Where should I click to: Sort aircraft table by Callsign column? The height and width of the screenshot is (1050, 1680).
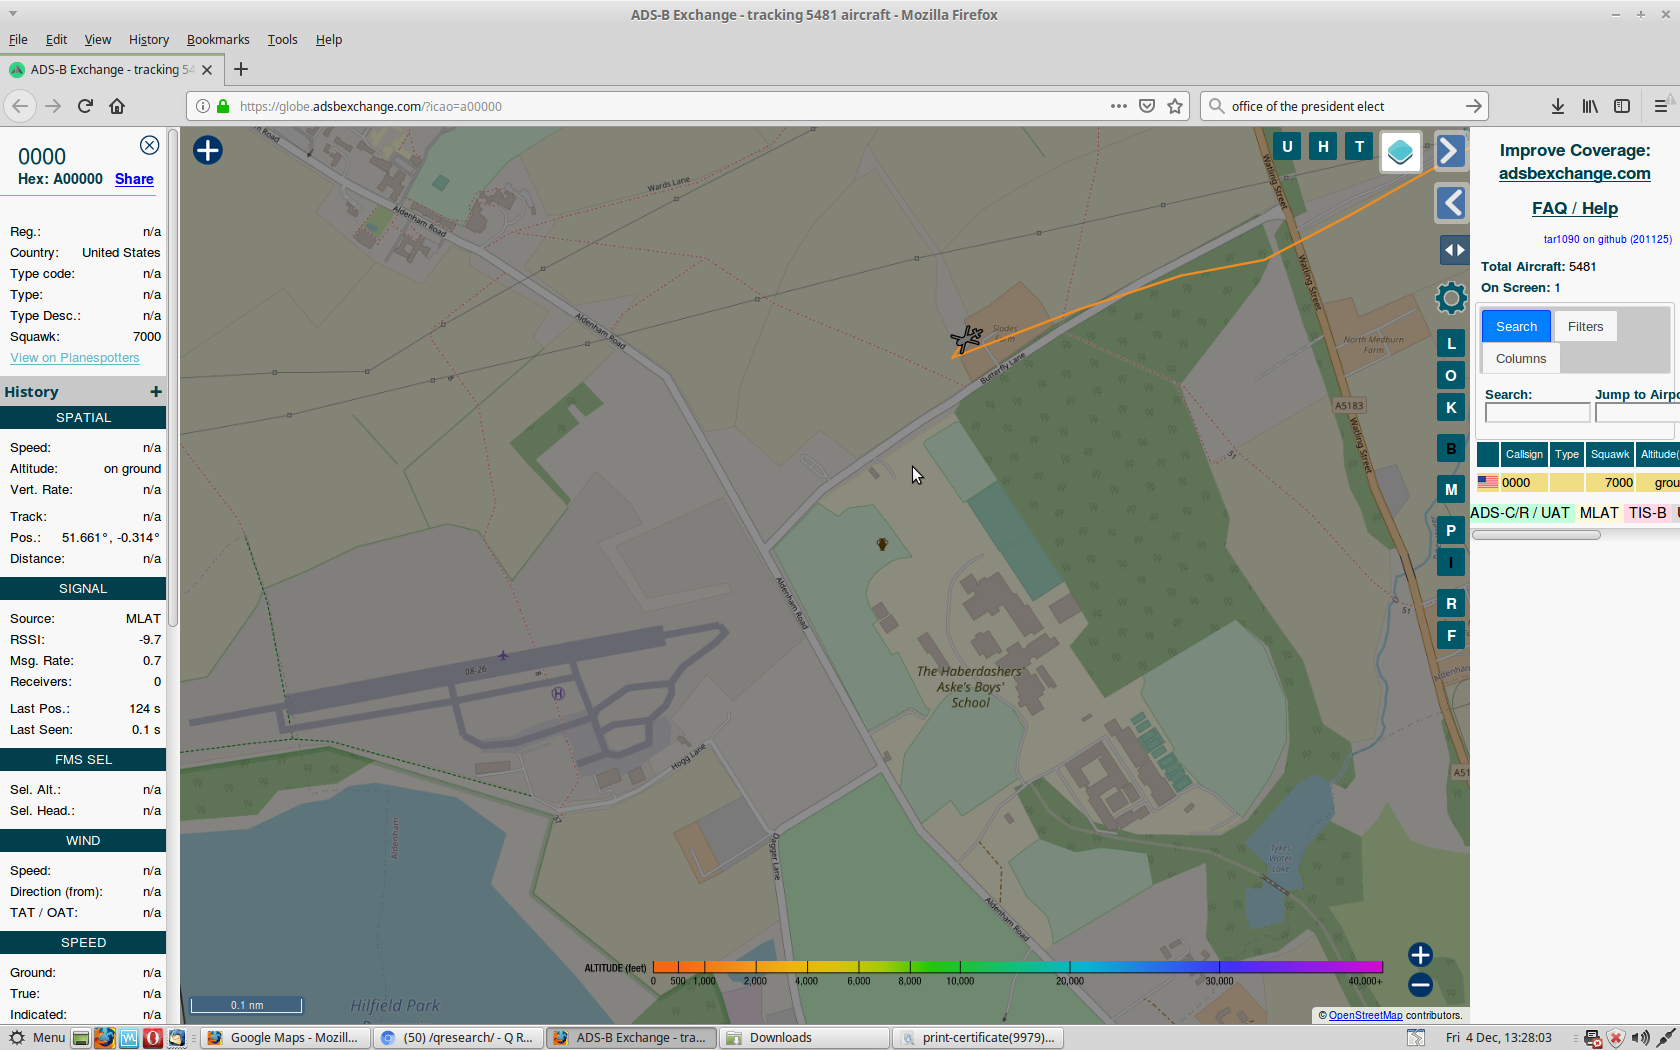pos(1524,455)
